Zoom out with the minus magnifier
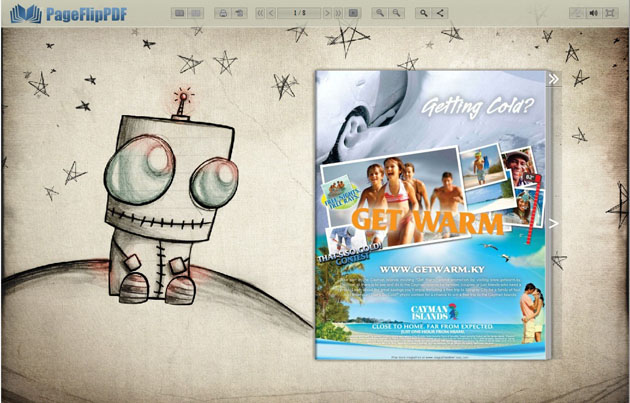This screenshot has width=630, height=403. point(396,13)
